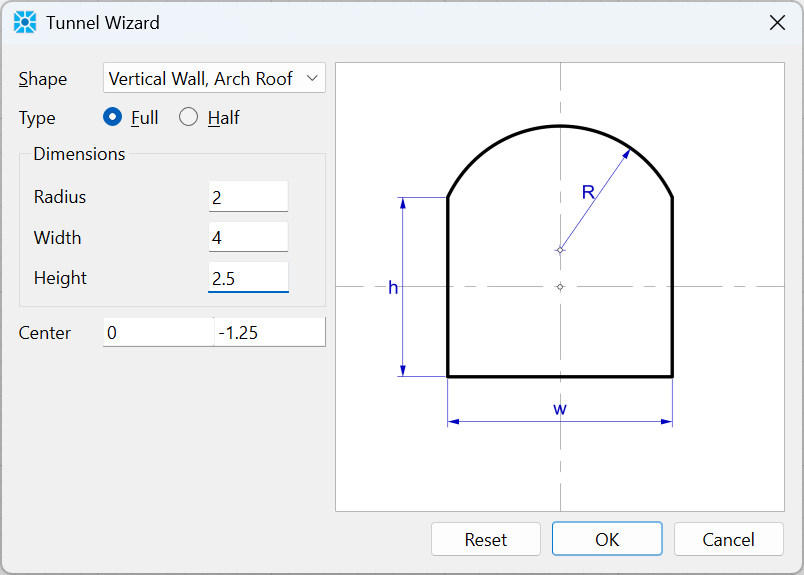Click the Width input field
Viewport: 804px width, 575px height.
248,237
